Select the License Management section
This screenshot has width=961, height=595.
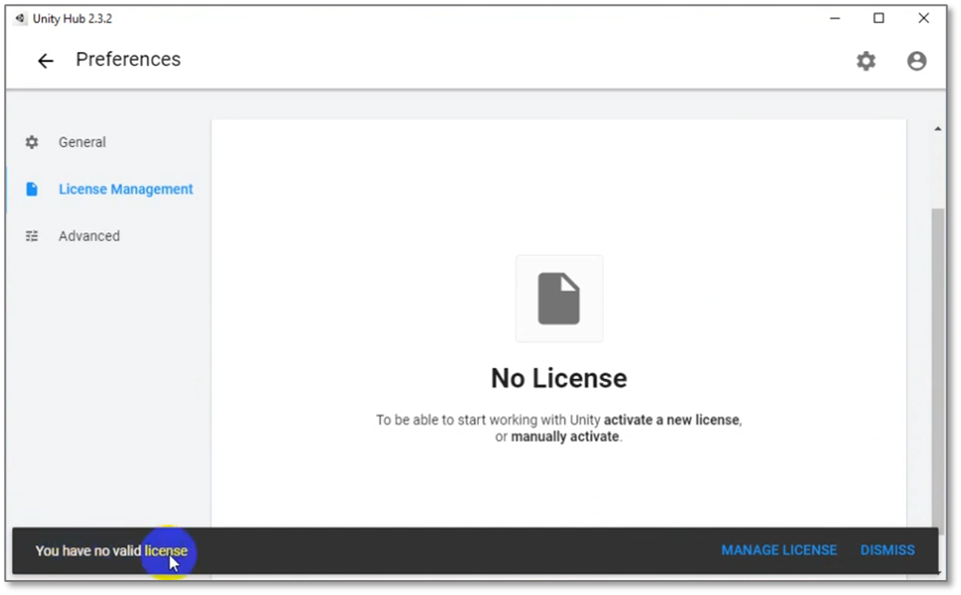click(126, 189)
